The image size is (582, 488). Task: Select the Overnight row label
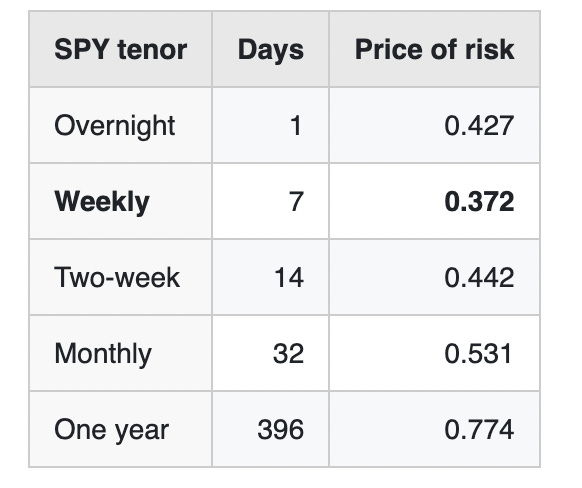115,126
